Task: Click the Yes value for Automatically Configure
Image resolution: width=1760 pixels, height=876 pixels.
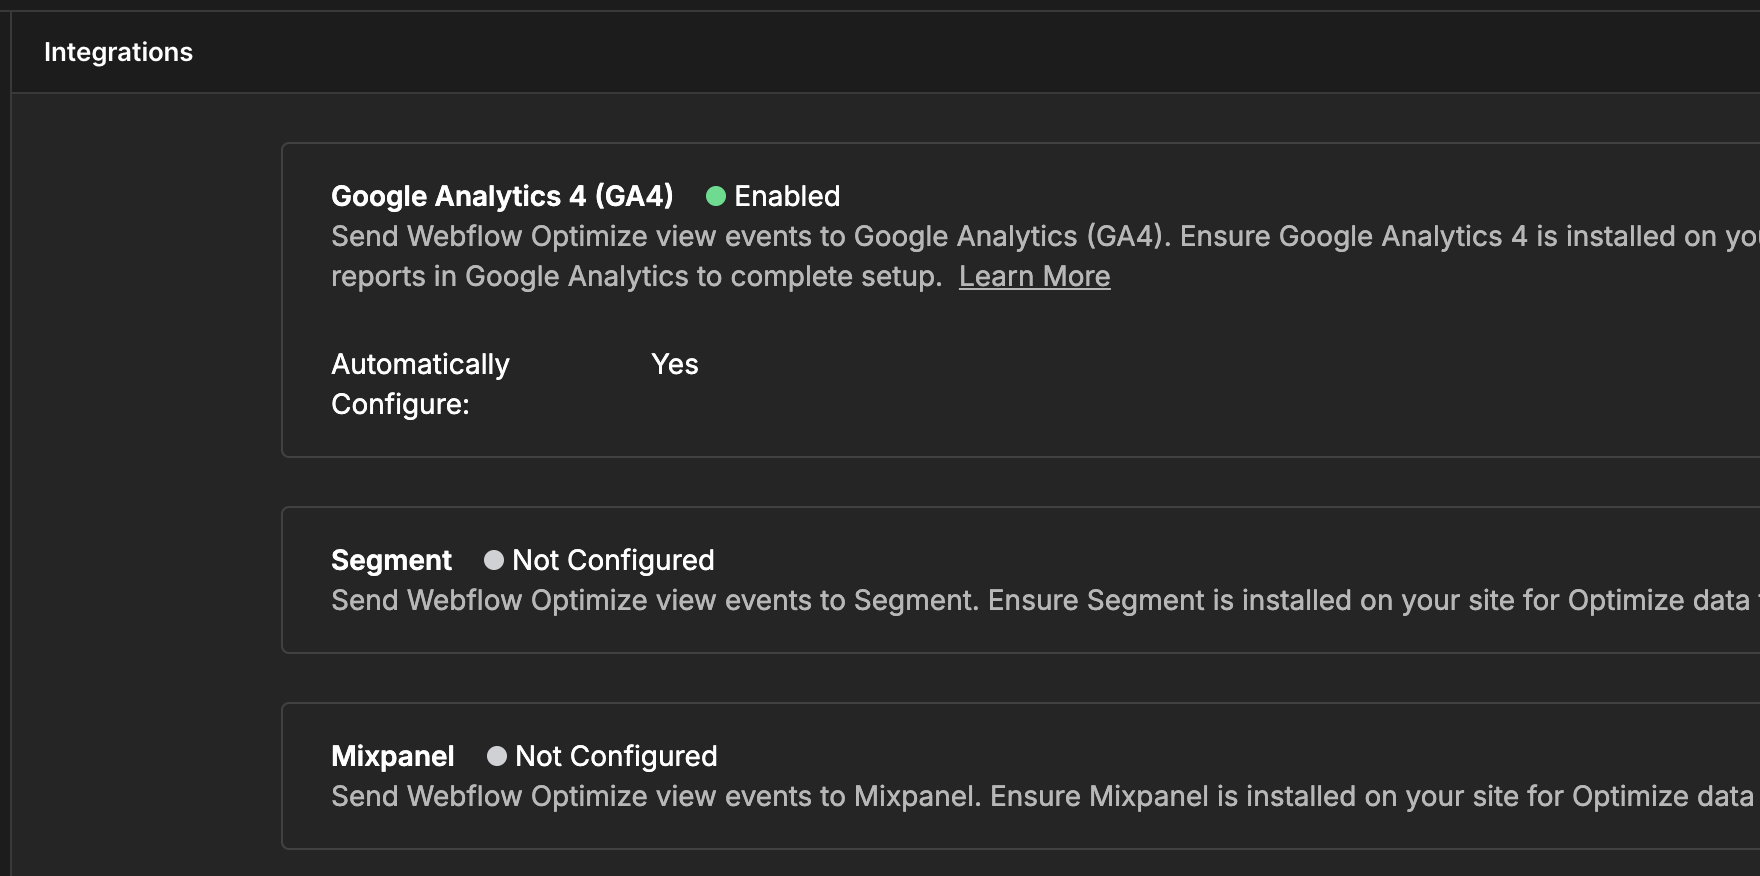Action: pyautogui.click(x=675, y=364)
